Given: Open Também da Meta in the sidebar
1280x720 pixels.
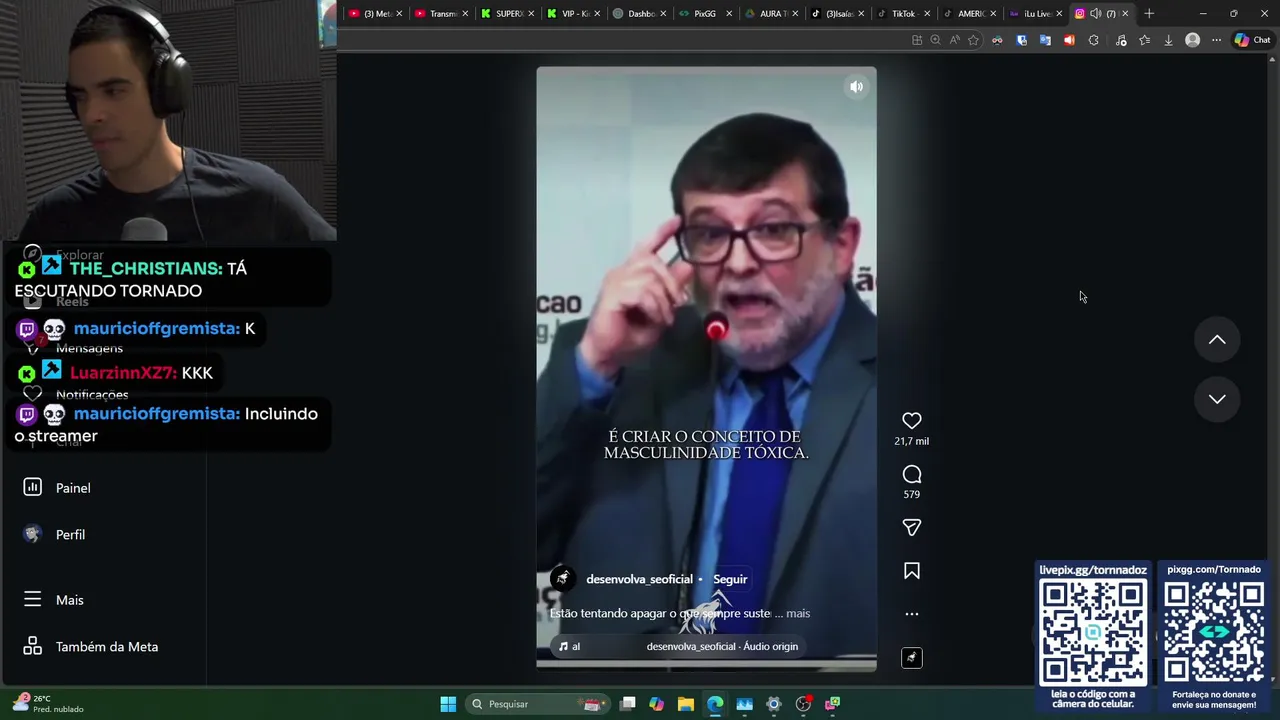Looking at the screenshot, I should [x=107, y=647].
